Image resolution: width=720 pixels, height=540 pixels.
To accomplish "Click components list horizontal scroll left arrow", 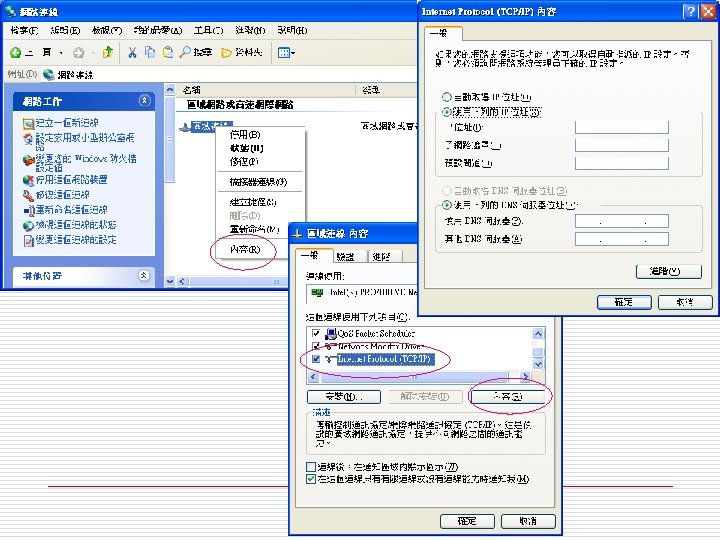I will 313,377.
